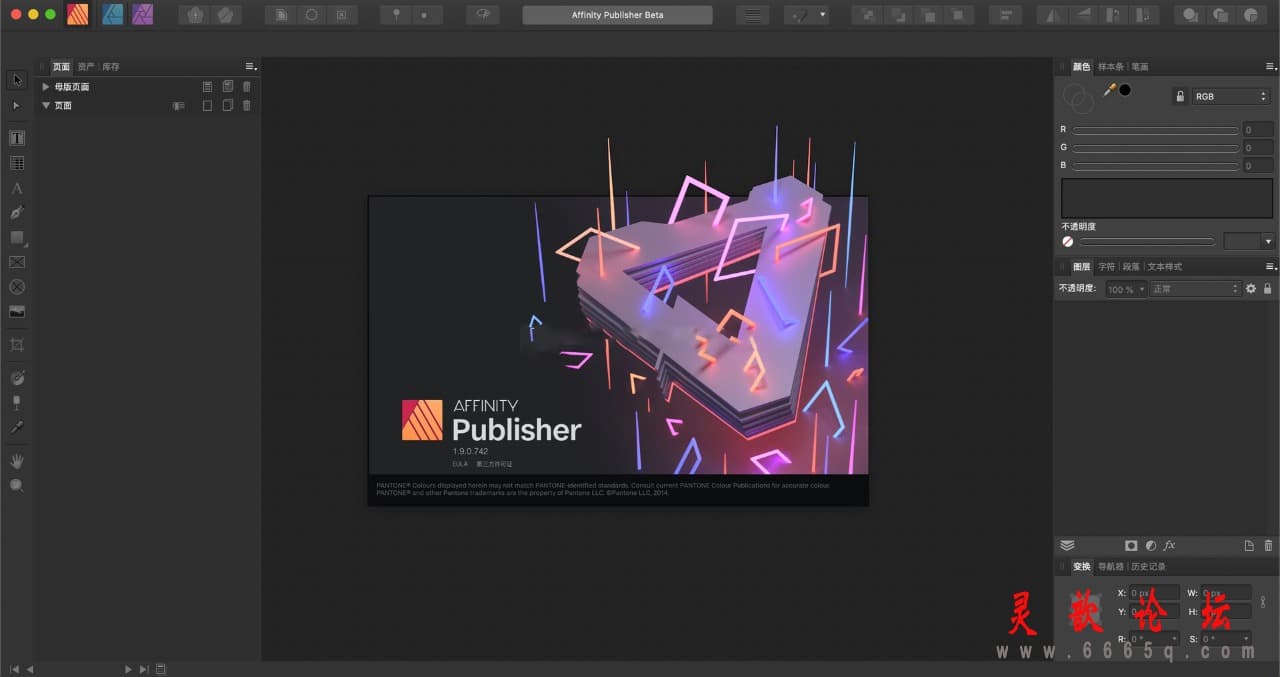The width and height of the screenshot is (1280, 677).
Task: Expand the 母版页面 section
Action: click(46, 87)
